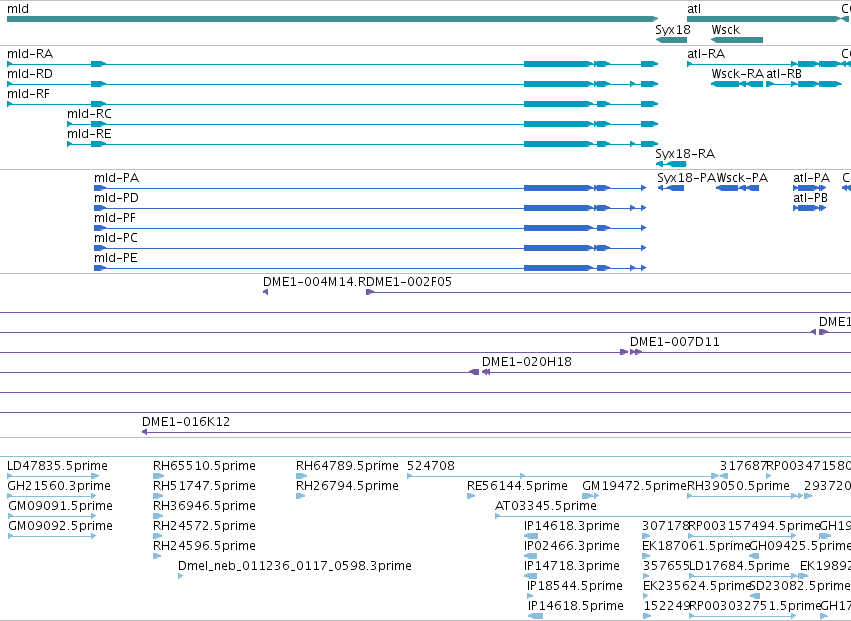Open the mld-PA protein feature
This screenshot has width=851, height=621.
tap(370, 188)
